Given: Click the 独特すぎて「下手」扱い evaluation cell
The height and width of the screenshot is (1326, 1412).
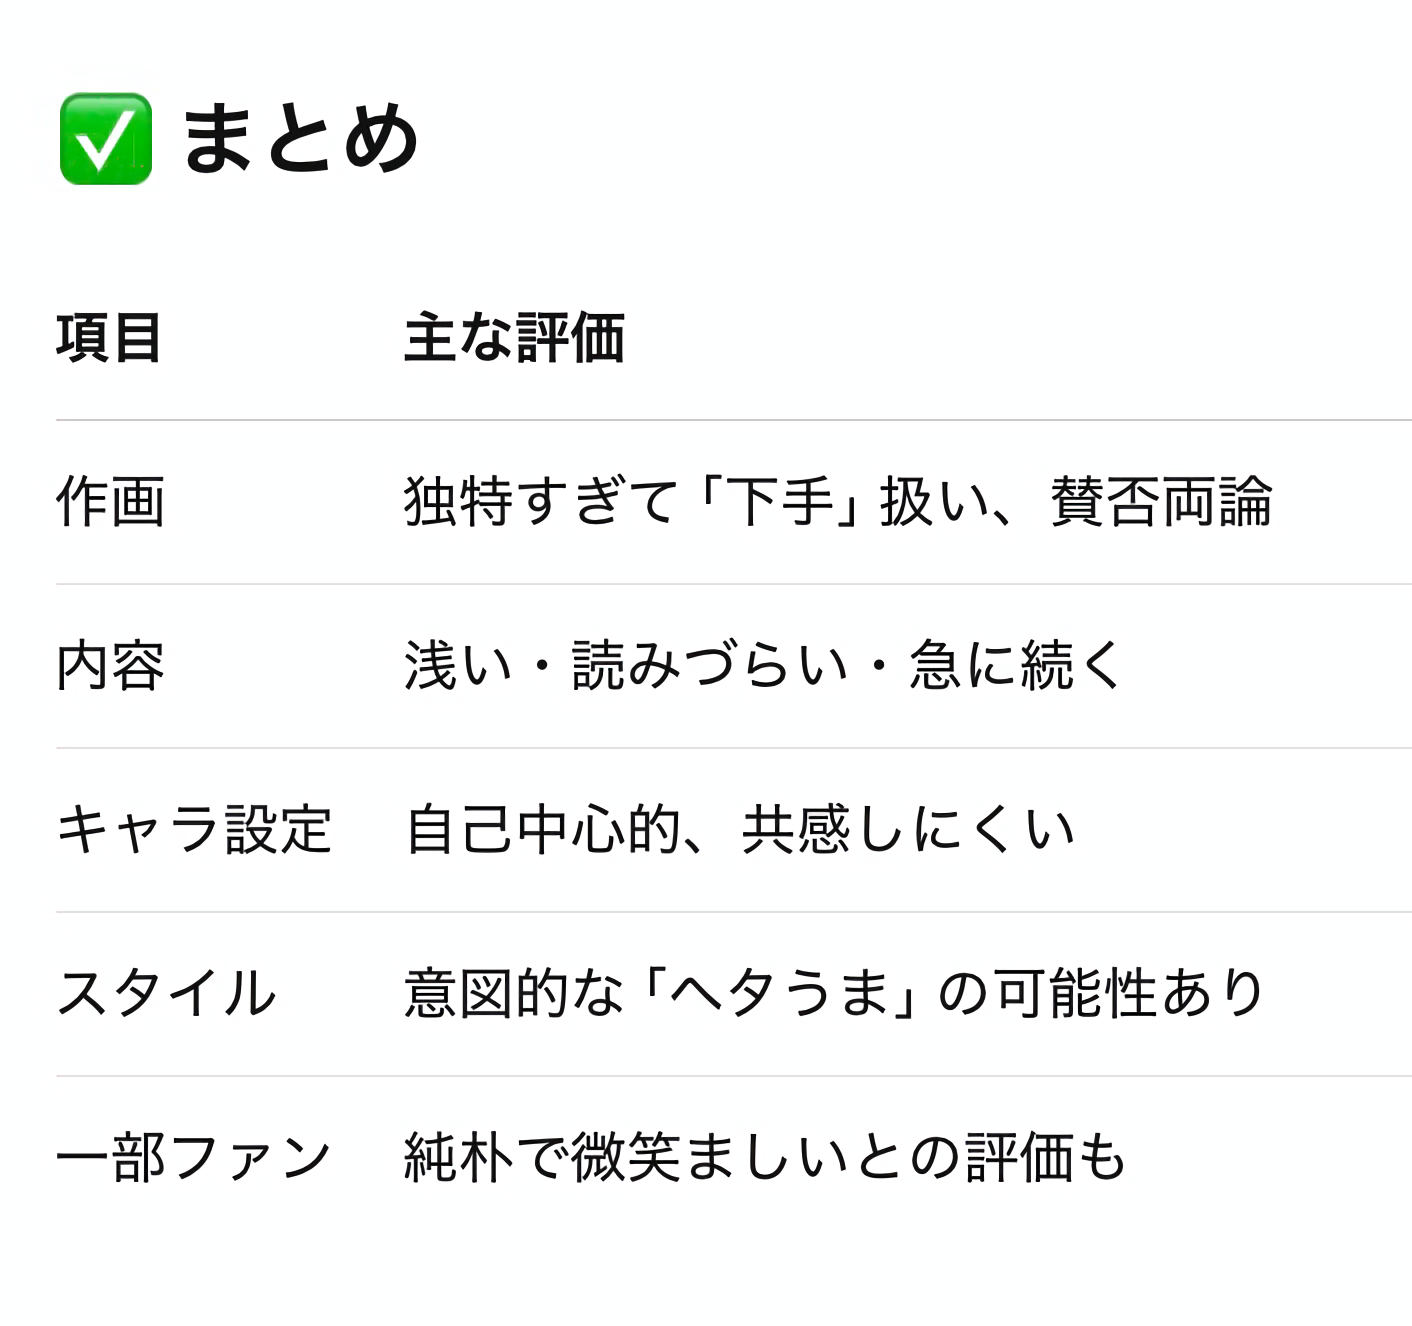Looking at the screenshot, I should (x=838, y=501).
